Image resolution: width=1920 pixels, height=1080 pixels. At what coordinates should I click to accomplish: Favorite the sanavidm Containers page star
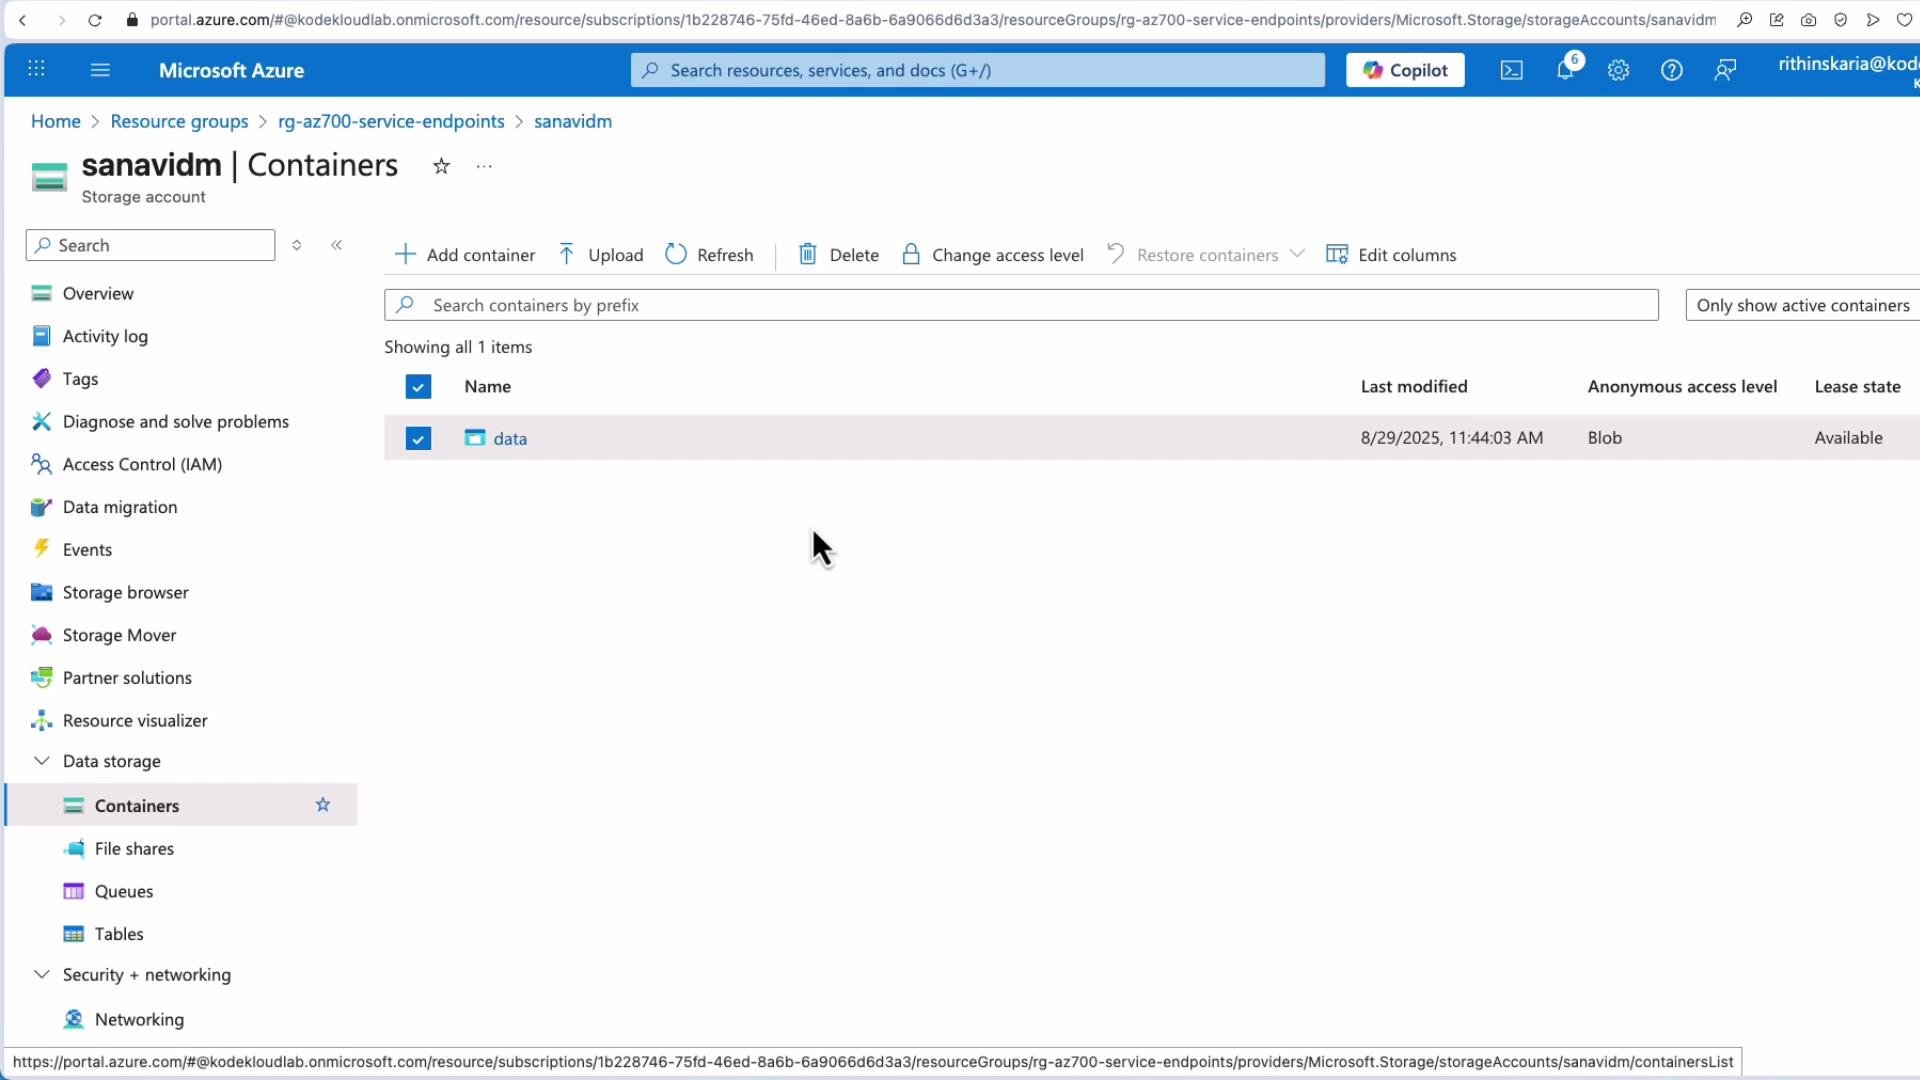pos(441,166)
